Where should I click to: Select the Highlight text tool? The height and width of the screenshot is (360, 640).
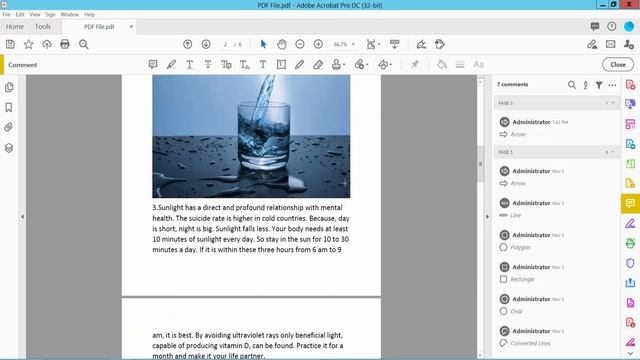coord(171,64)
